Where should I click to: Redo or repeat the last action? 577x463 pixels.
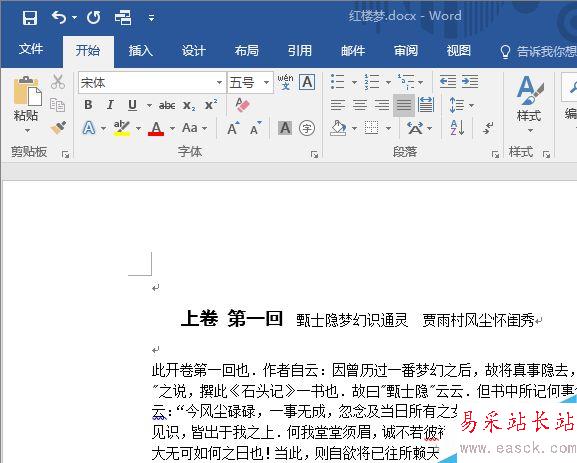point(93,17)
